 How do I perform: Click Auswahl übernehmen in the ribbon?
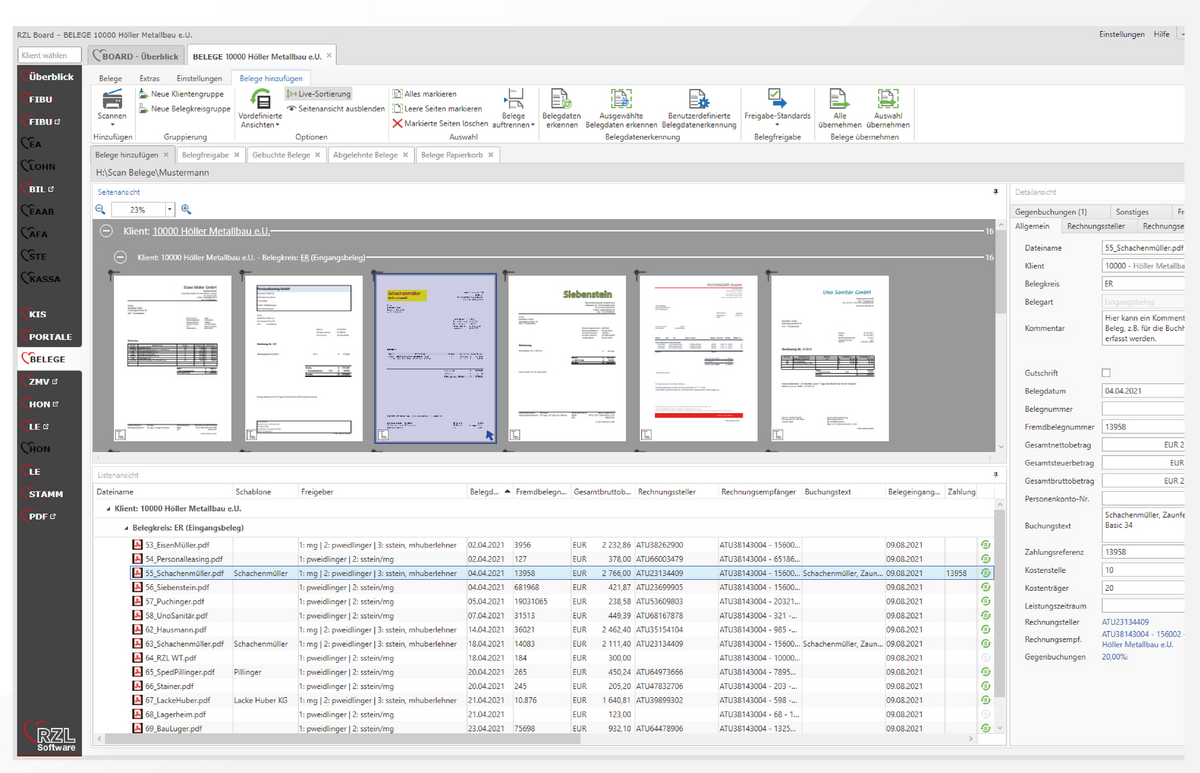pos(890,108)
